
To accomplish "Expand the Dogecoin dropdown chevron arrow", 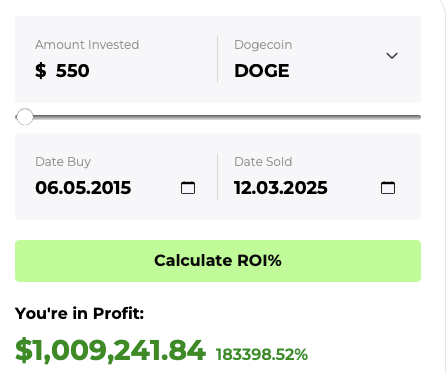I will point(392,56).
